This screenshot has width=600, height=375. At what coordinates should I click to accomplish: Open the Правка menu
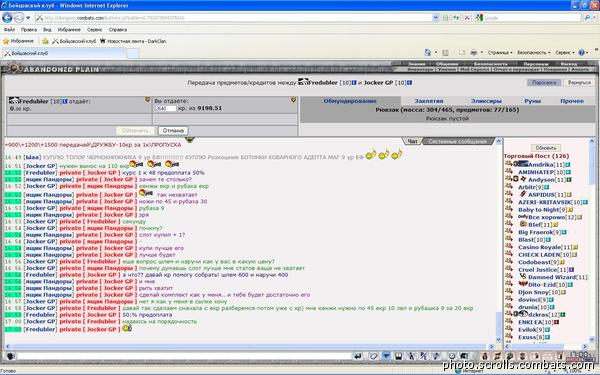[29, 29]
